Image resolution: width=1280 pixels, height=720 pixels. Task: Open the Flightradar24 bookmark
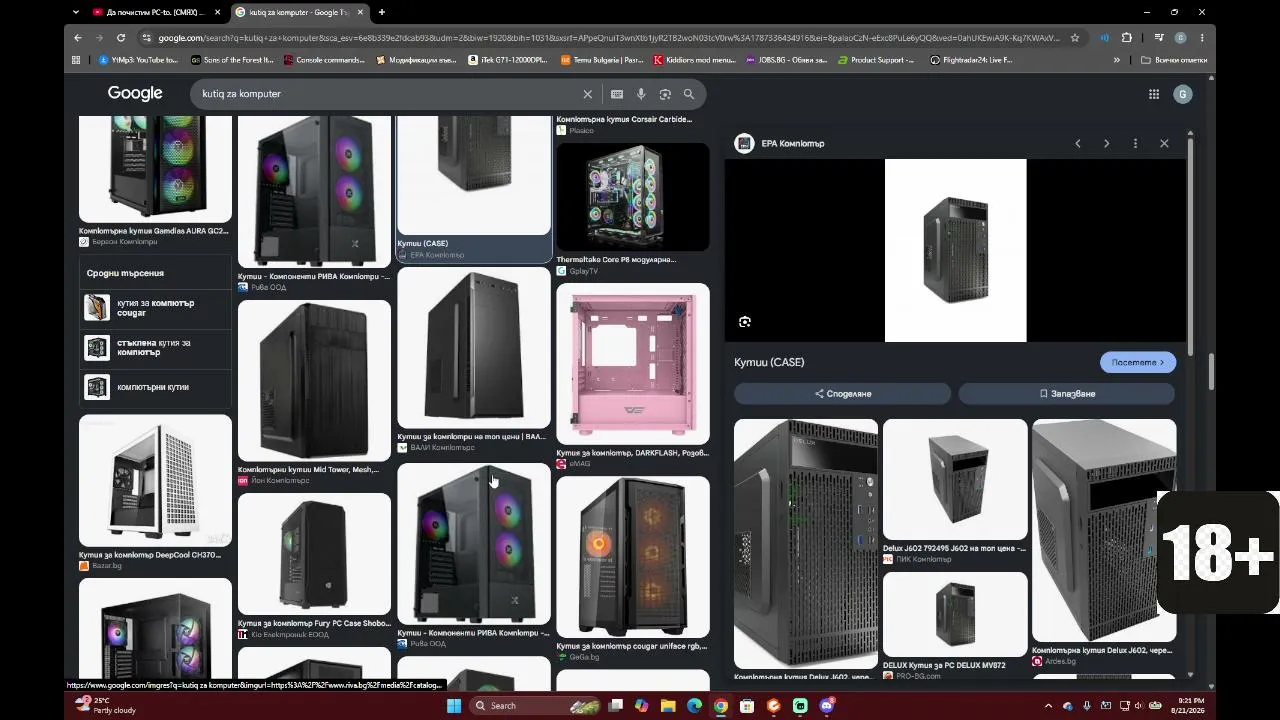click(971, 60)
